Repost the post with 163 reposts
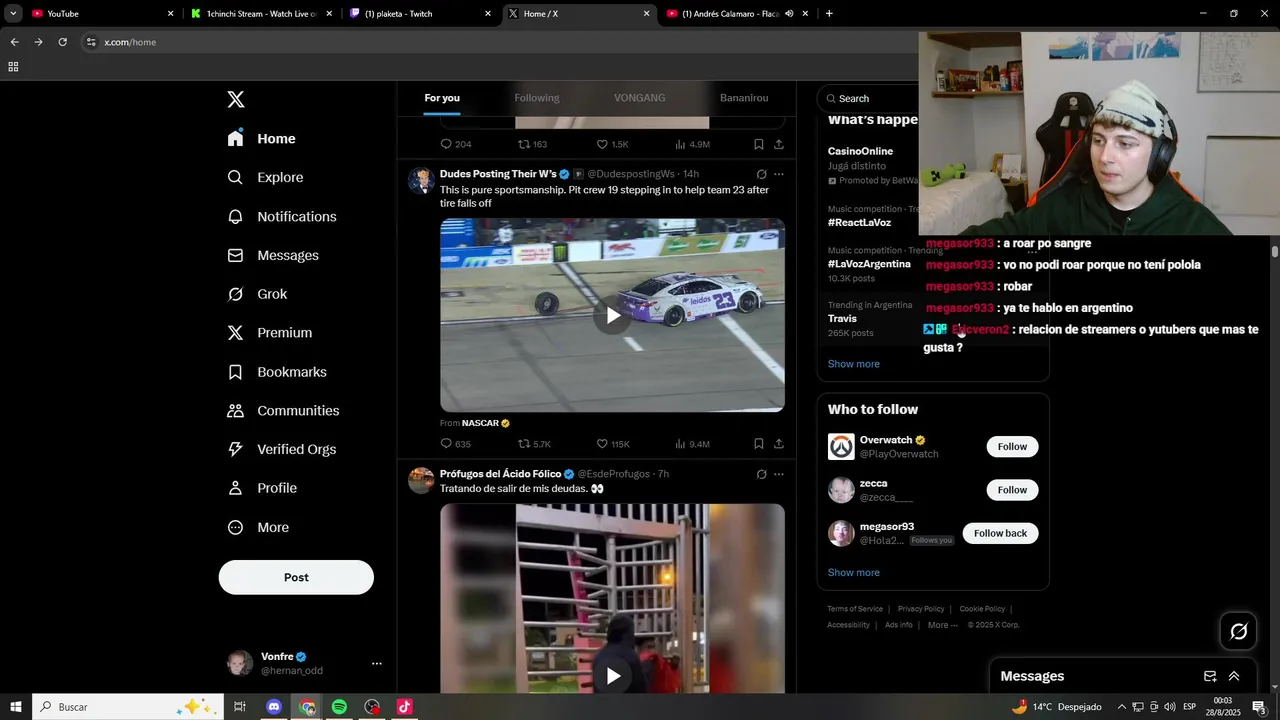The width and height of the screenshot is (1280, 720). click(x=532, y=145)
